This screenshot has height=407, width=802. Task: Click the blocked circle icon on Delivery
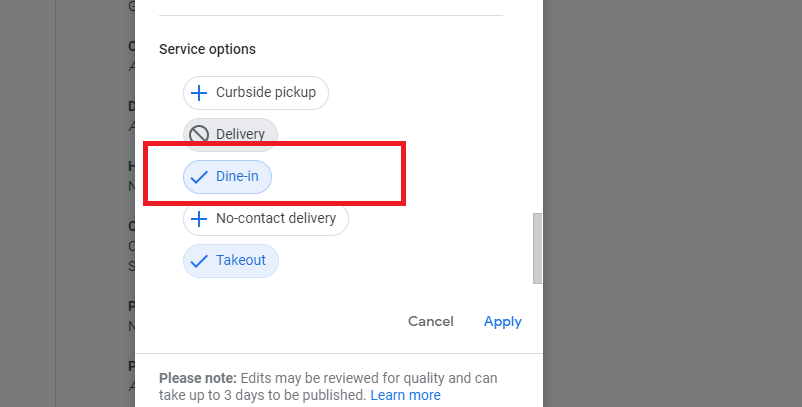tap(199, 134)
